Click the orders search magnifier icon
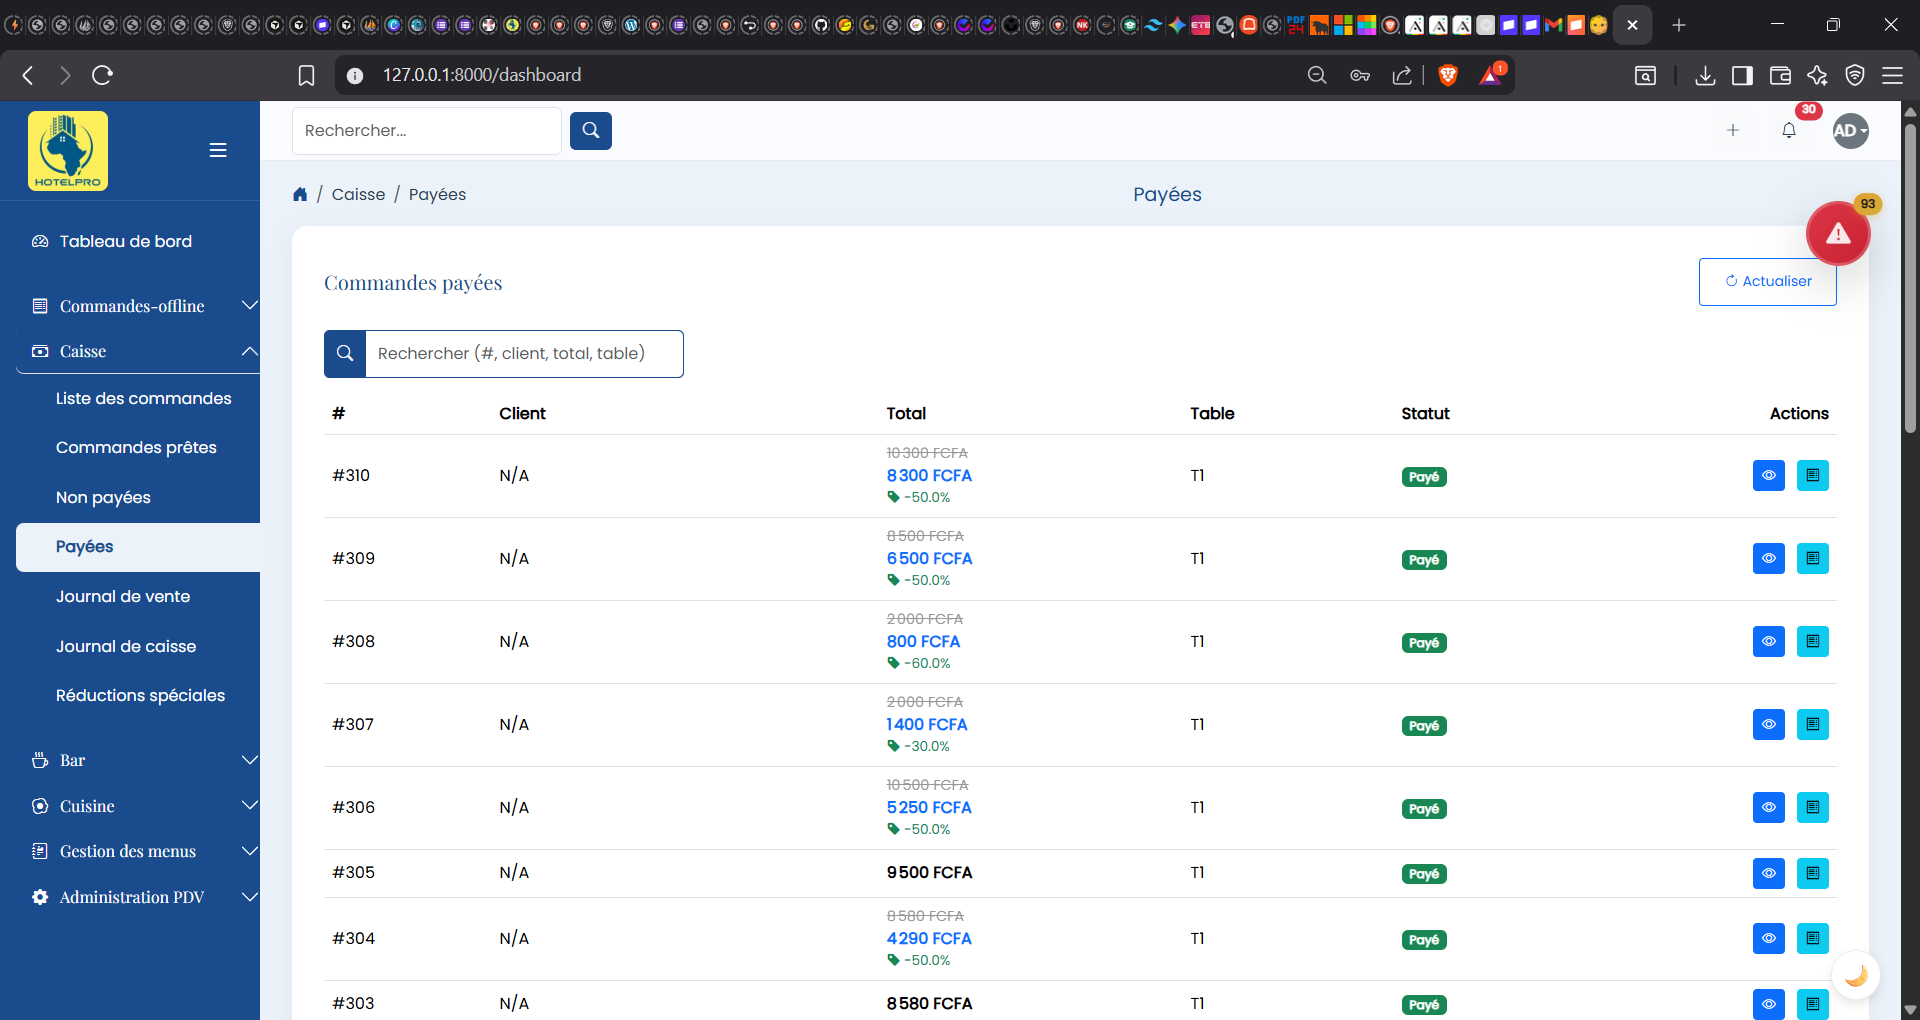1920x1020 pixels. [x=345, y=353]
